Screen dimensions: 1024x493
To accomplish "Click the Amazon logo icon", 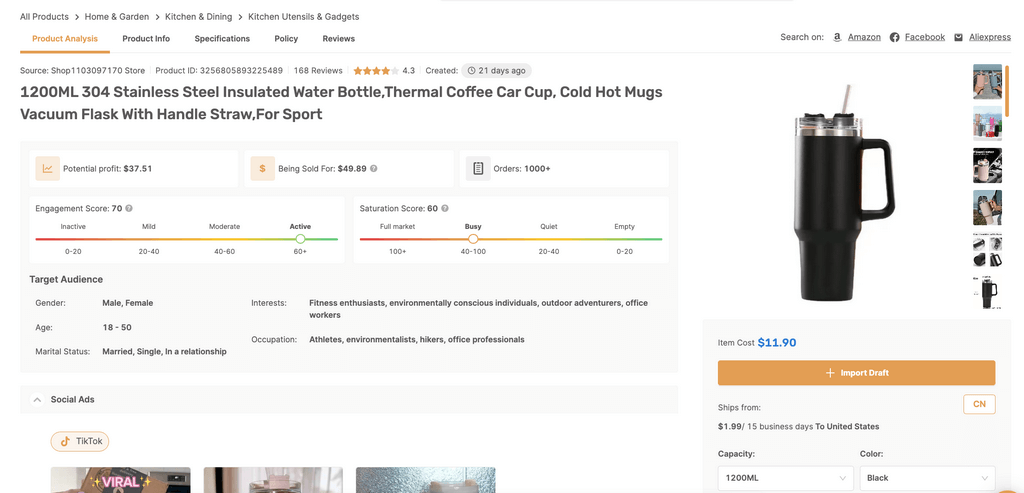I will [837, 37].
